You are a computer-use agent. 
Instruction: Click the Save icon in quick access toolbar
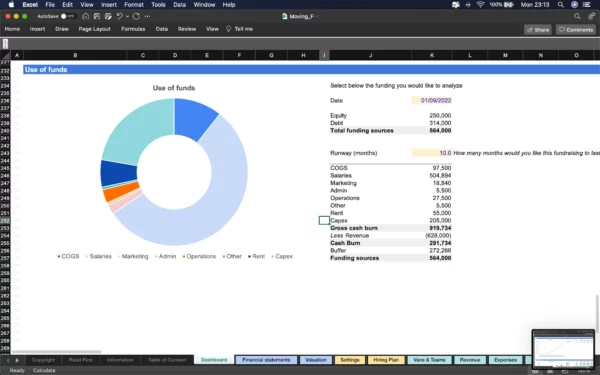97,16
